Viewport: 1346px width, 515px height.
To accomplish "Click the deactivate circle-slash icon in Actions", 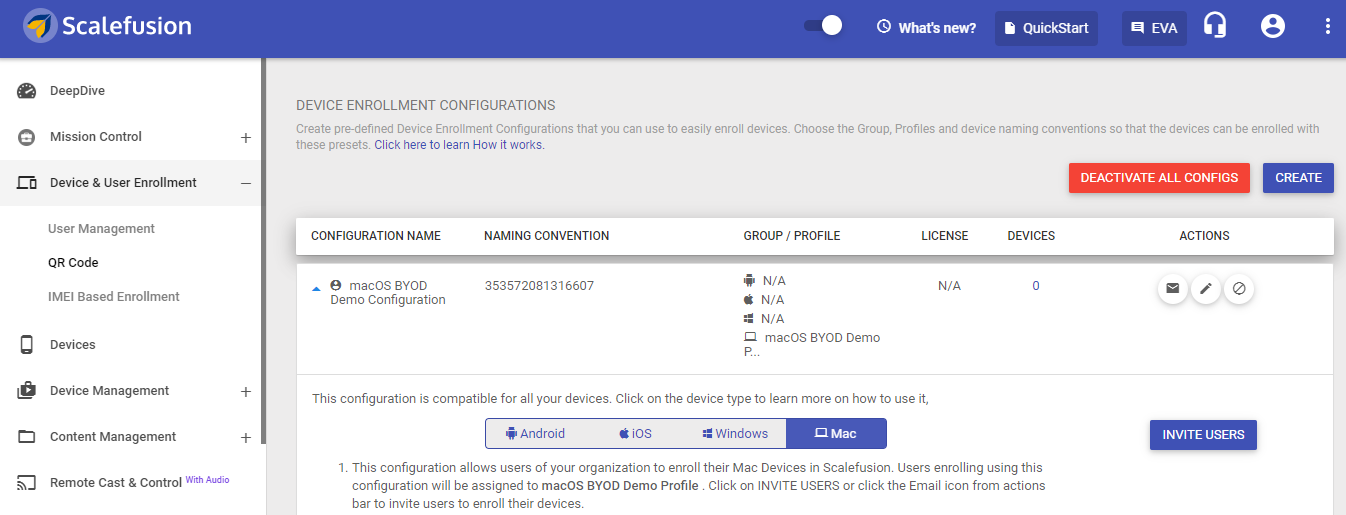I will 1239,289.
